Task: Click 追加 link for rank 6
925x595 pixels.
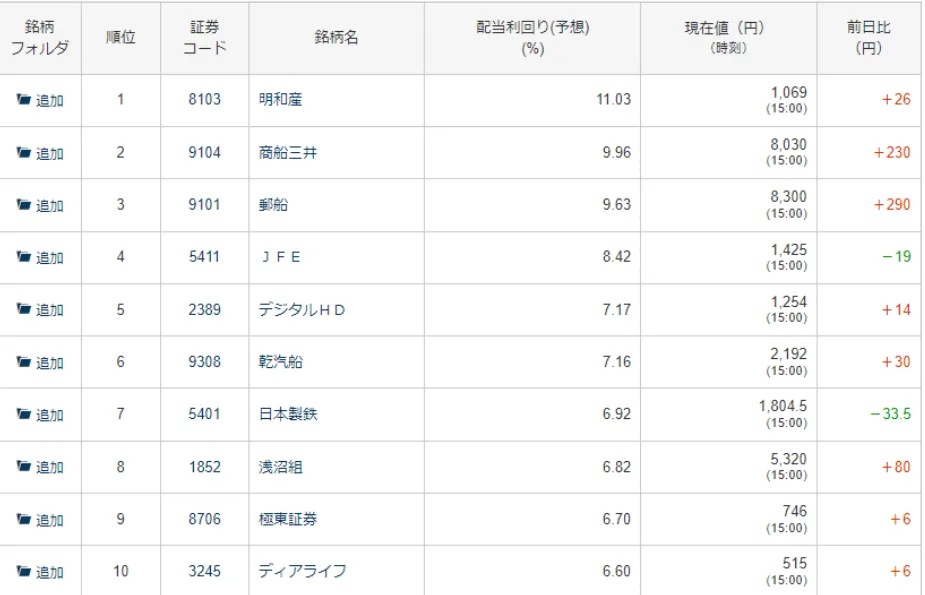Action: [x=50, y=363]
